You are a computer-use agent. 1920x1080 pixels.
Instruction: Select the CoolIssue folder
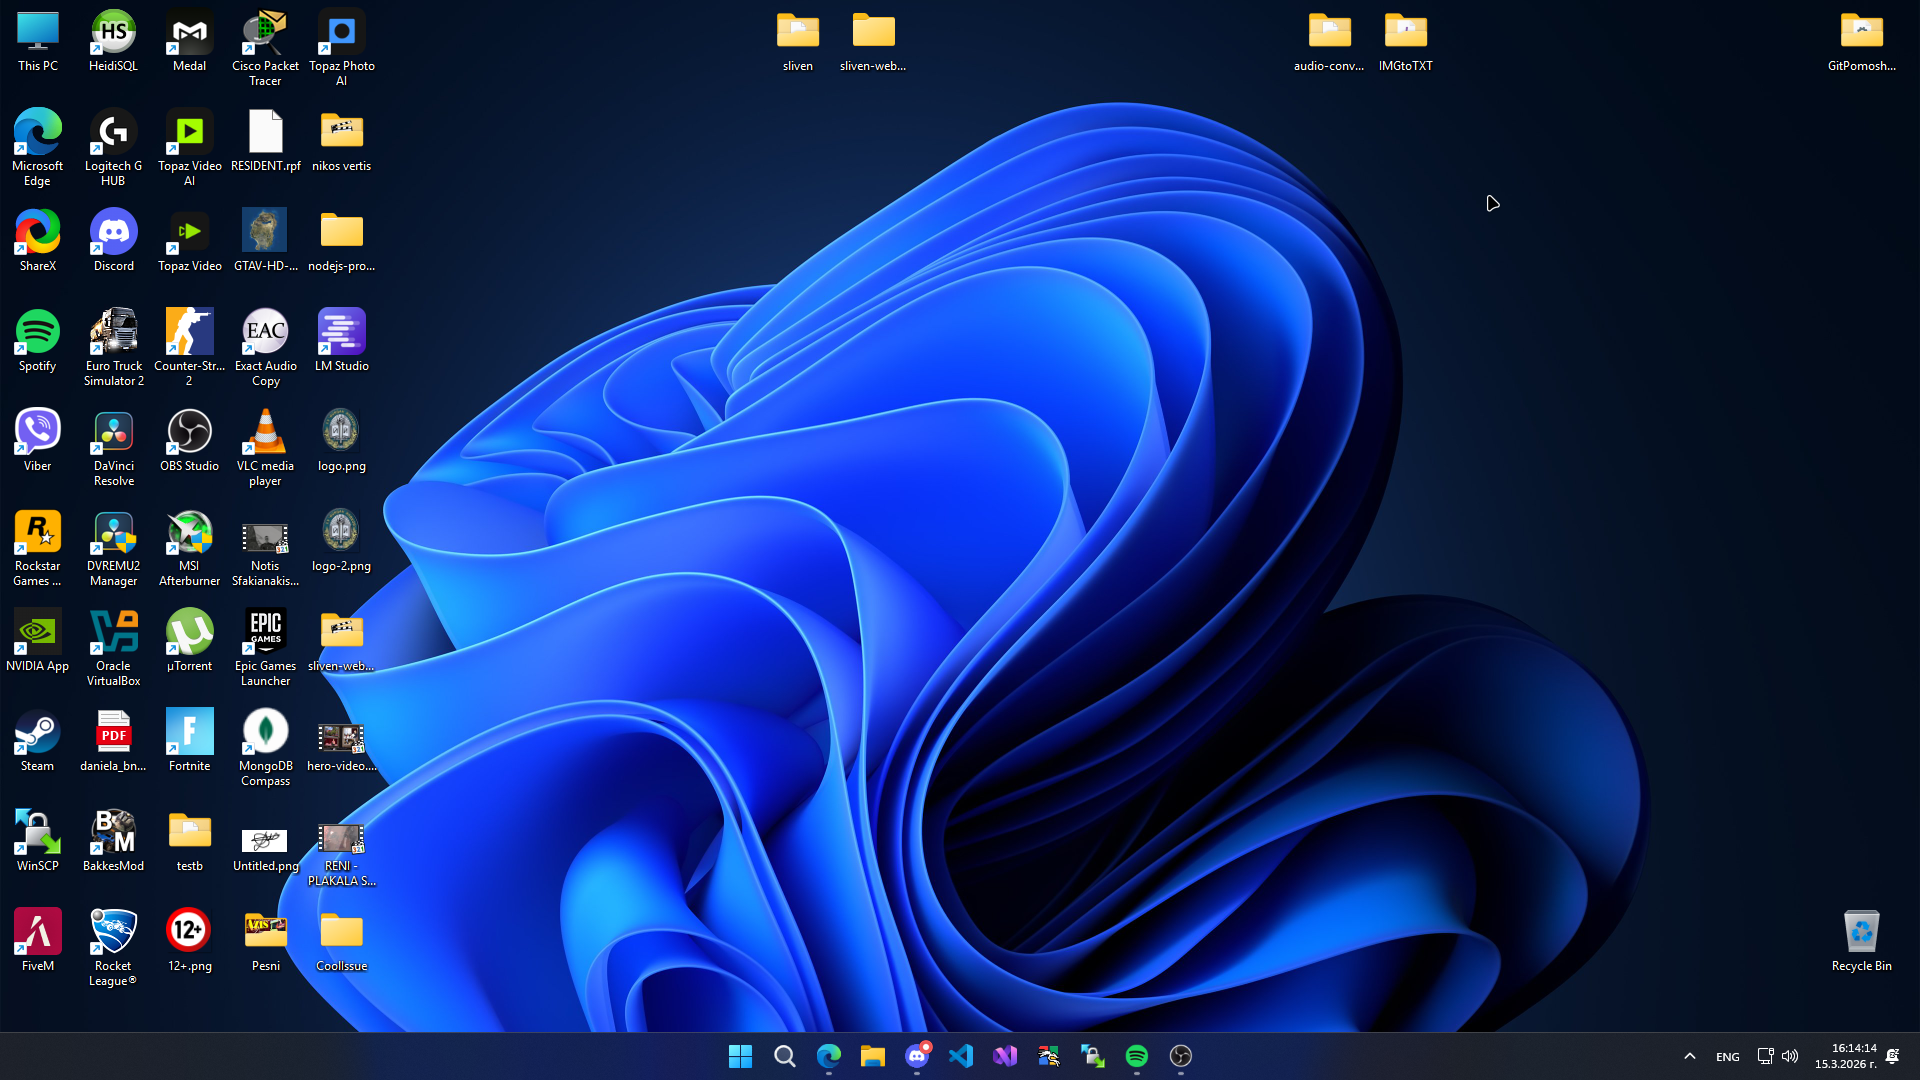[342, 942]
